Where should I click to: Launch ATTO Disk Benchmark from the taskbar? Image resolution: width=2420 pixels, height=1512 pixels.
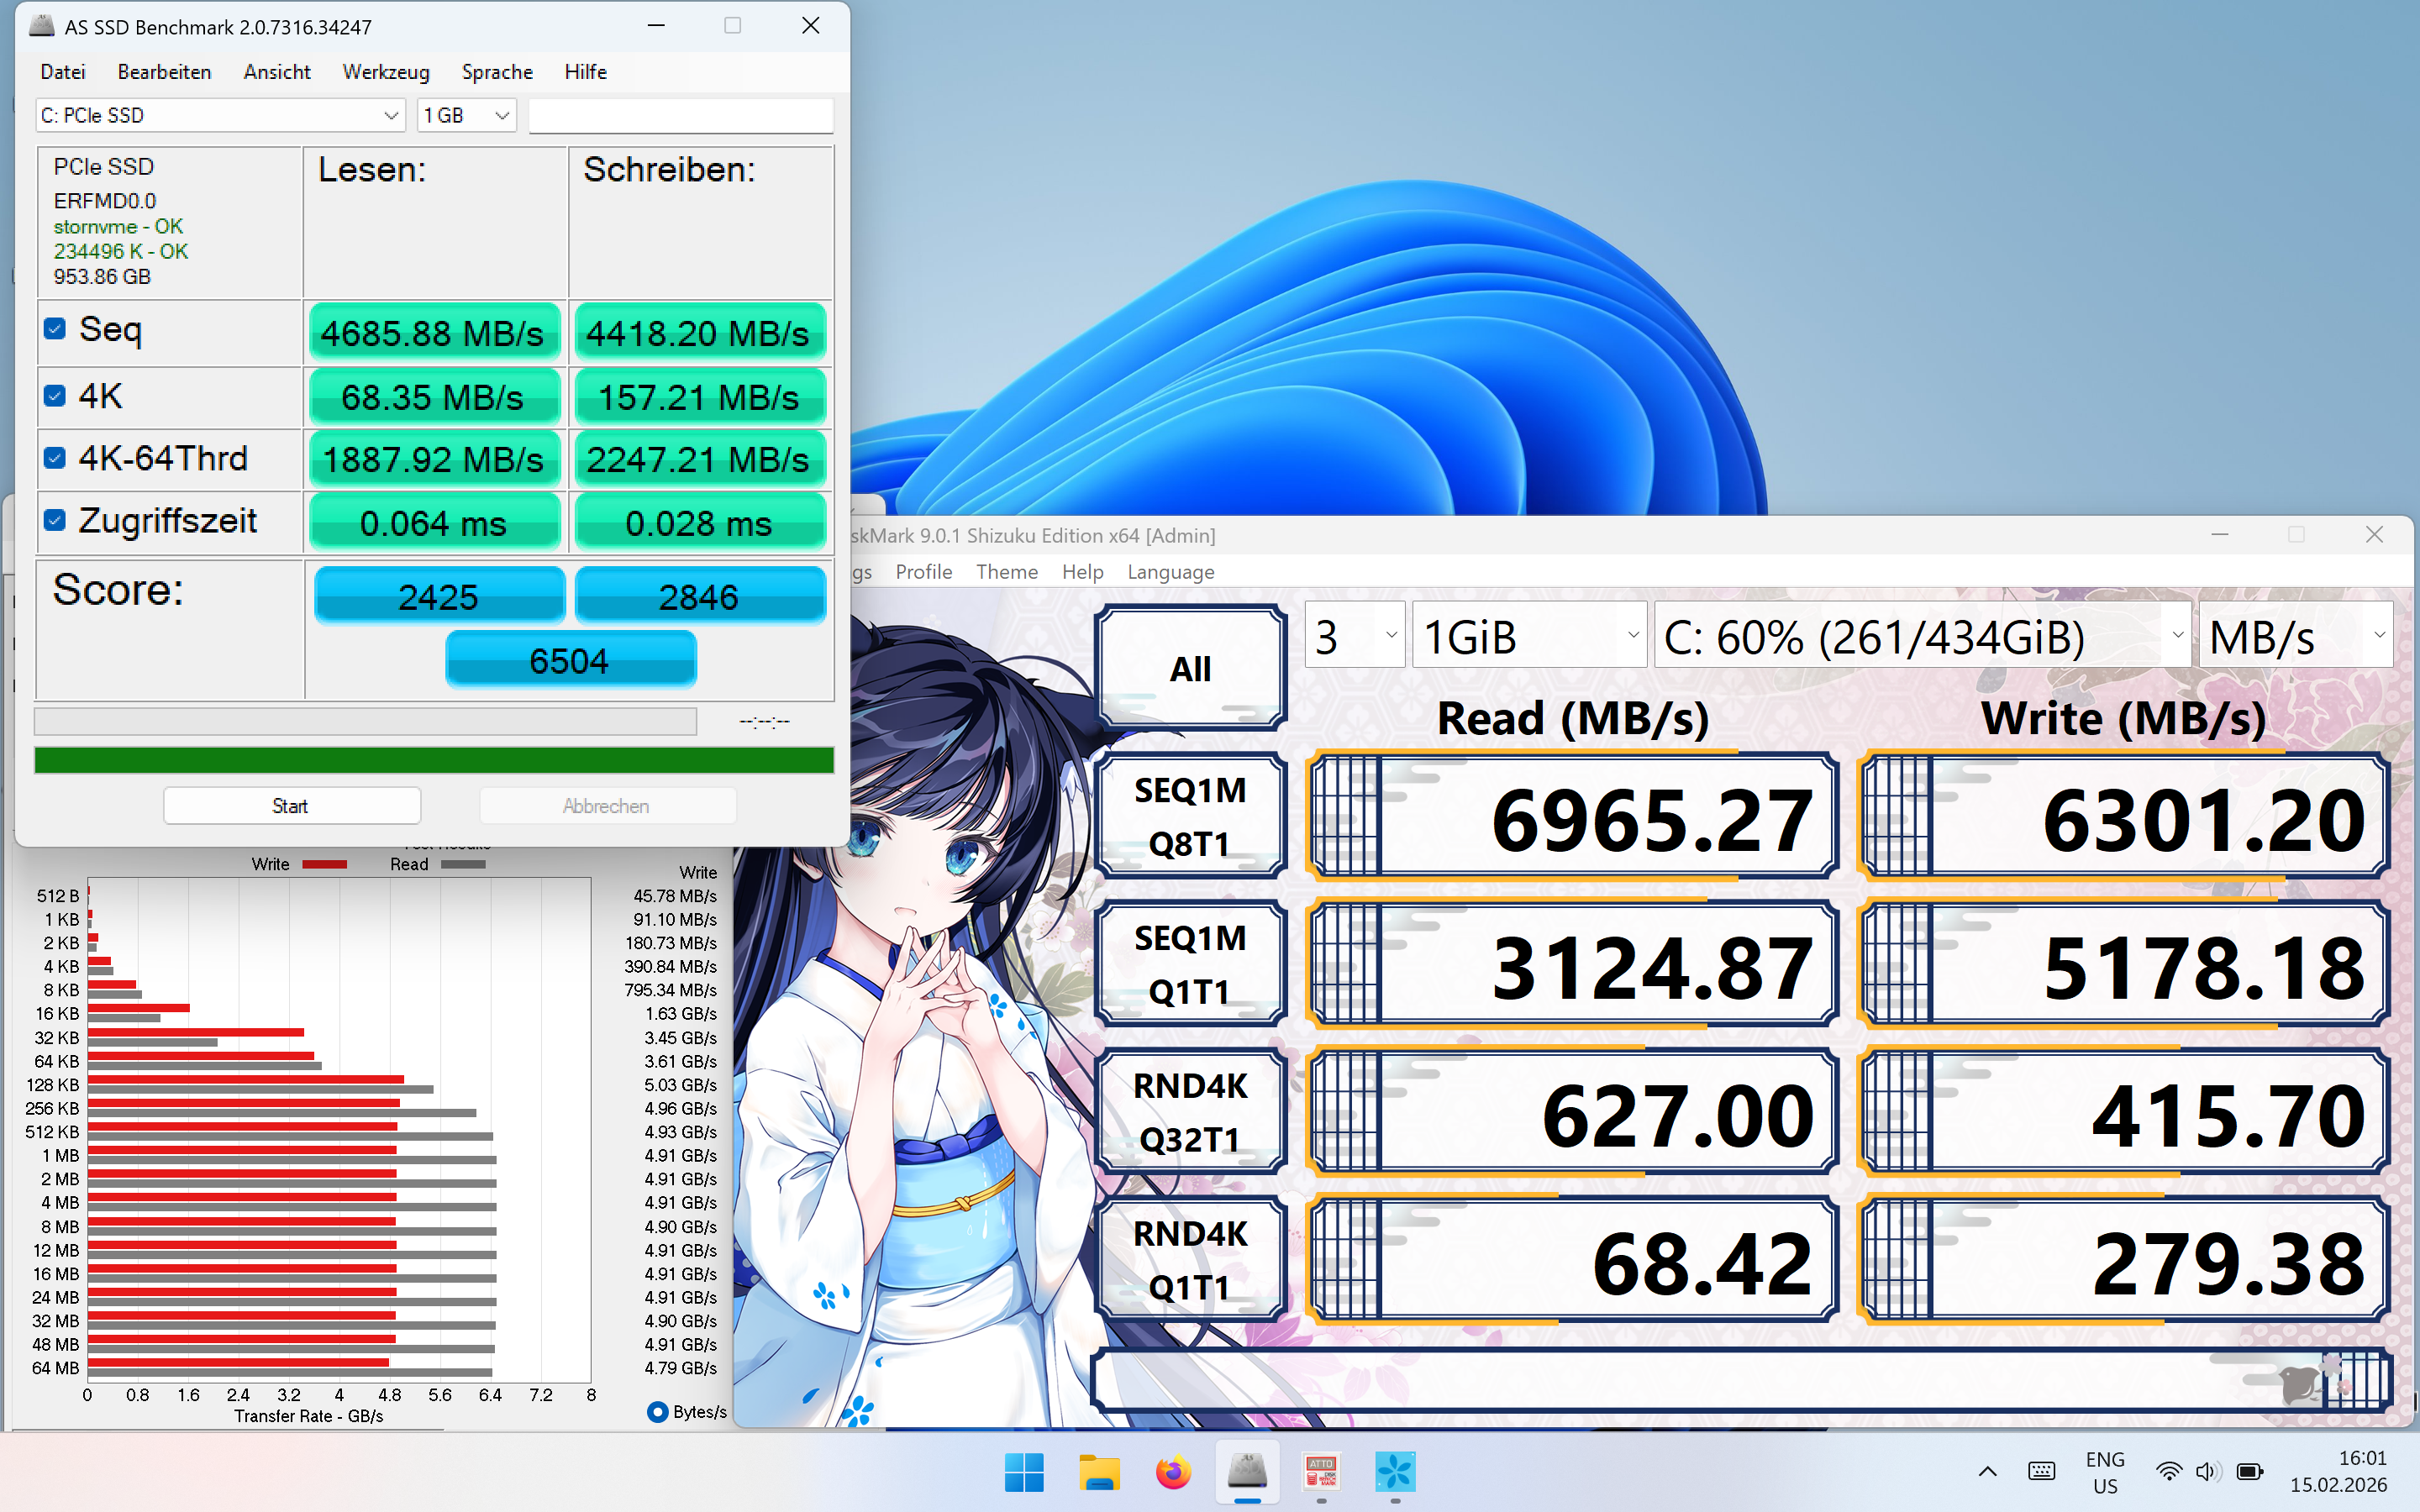[1322, 1472]
